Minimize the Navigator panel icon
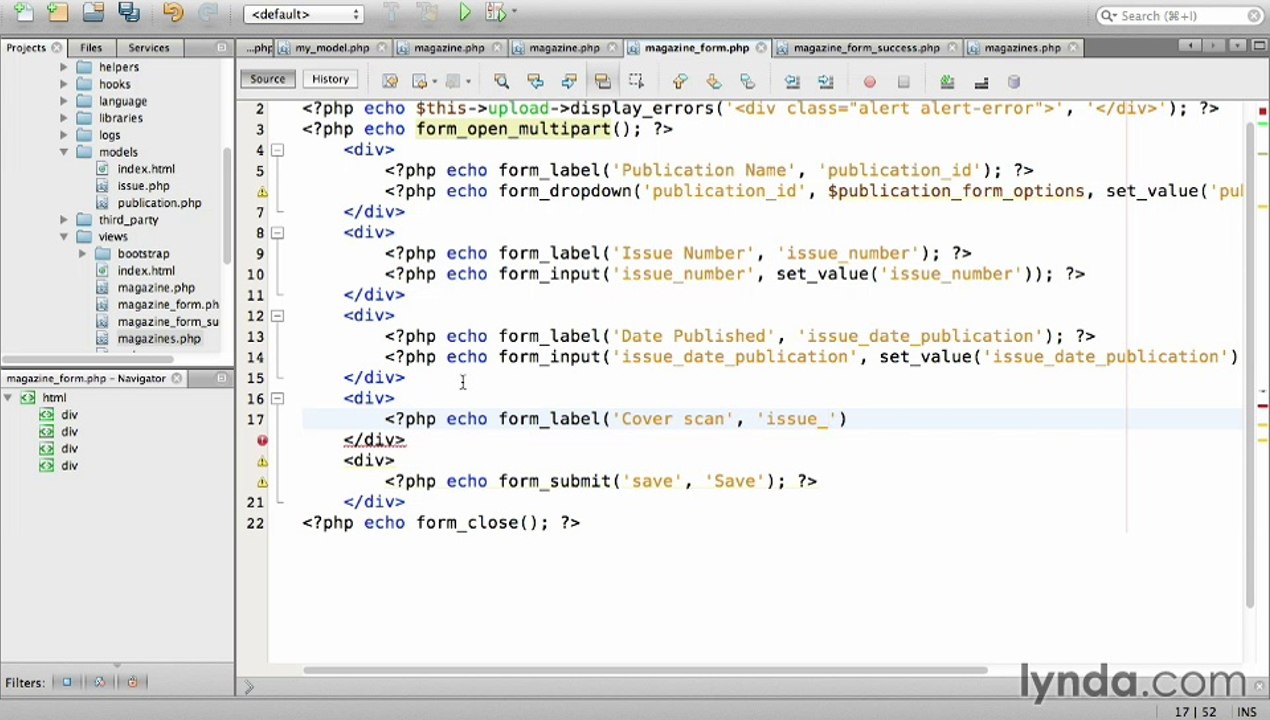The height and width of the screenshot is (720, 1270). (x=221, y=378)
